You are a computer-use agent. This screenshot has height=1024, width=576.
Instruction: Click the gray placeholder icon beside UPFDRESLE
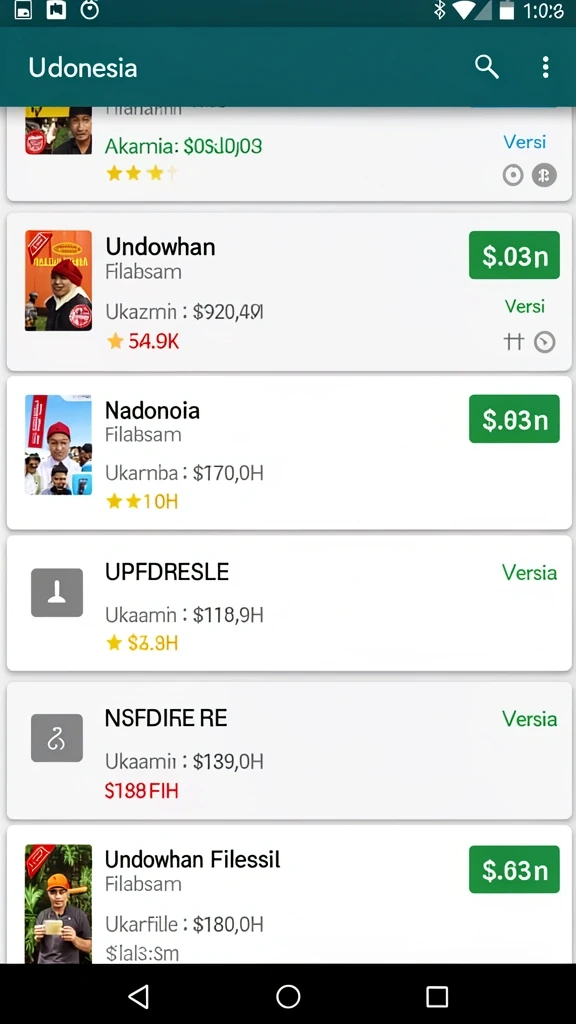(x=57, y=592)
